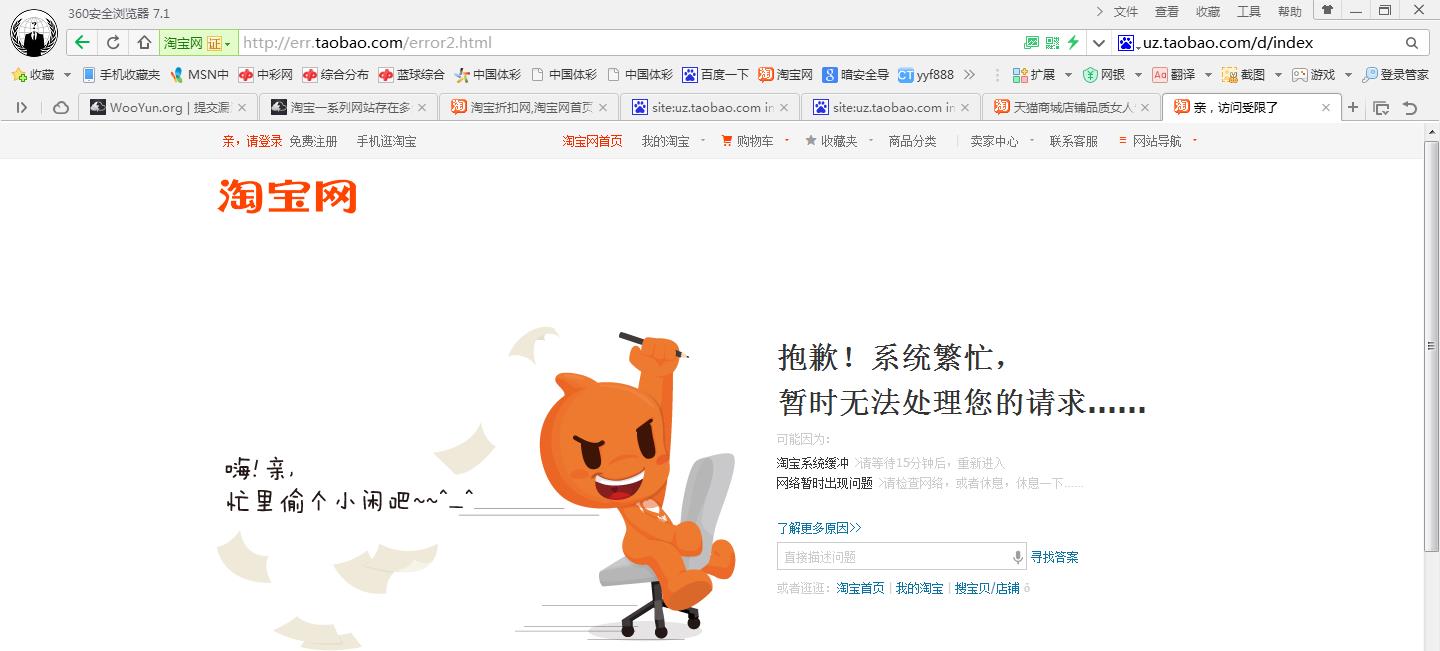Open the tab list window icon
Screen dimensions: 1440x651
(1381, 107)
